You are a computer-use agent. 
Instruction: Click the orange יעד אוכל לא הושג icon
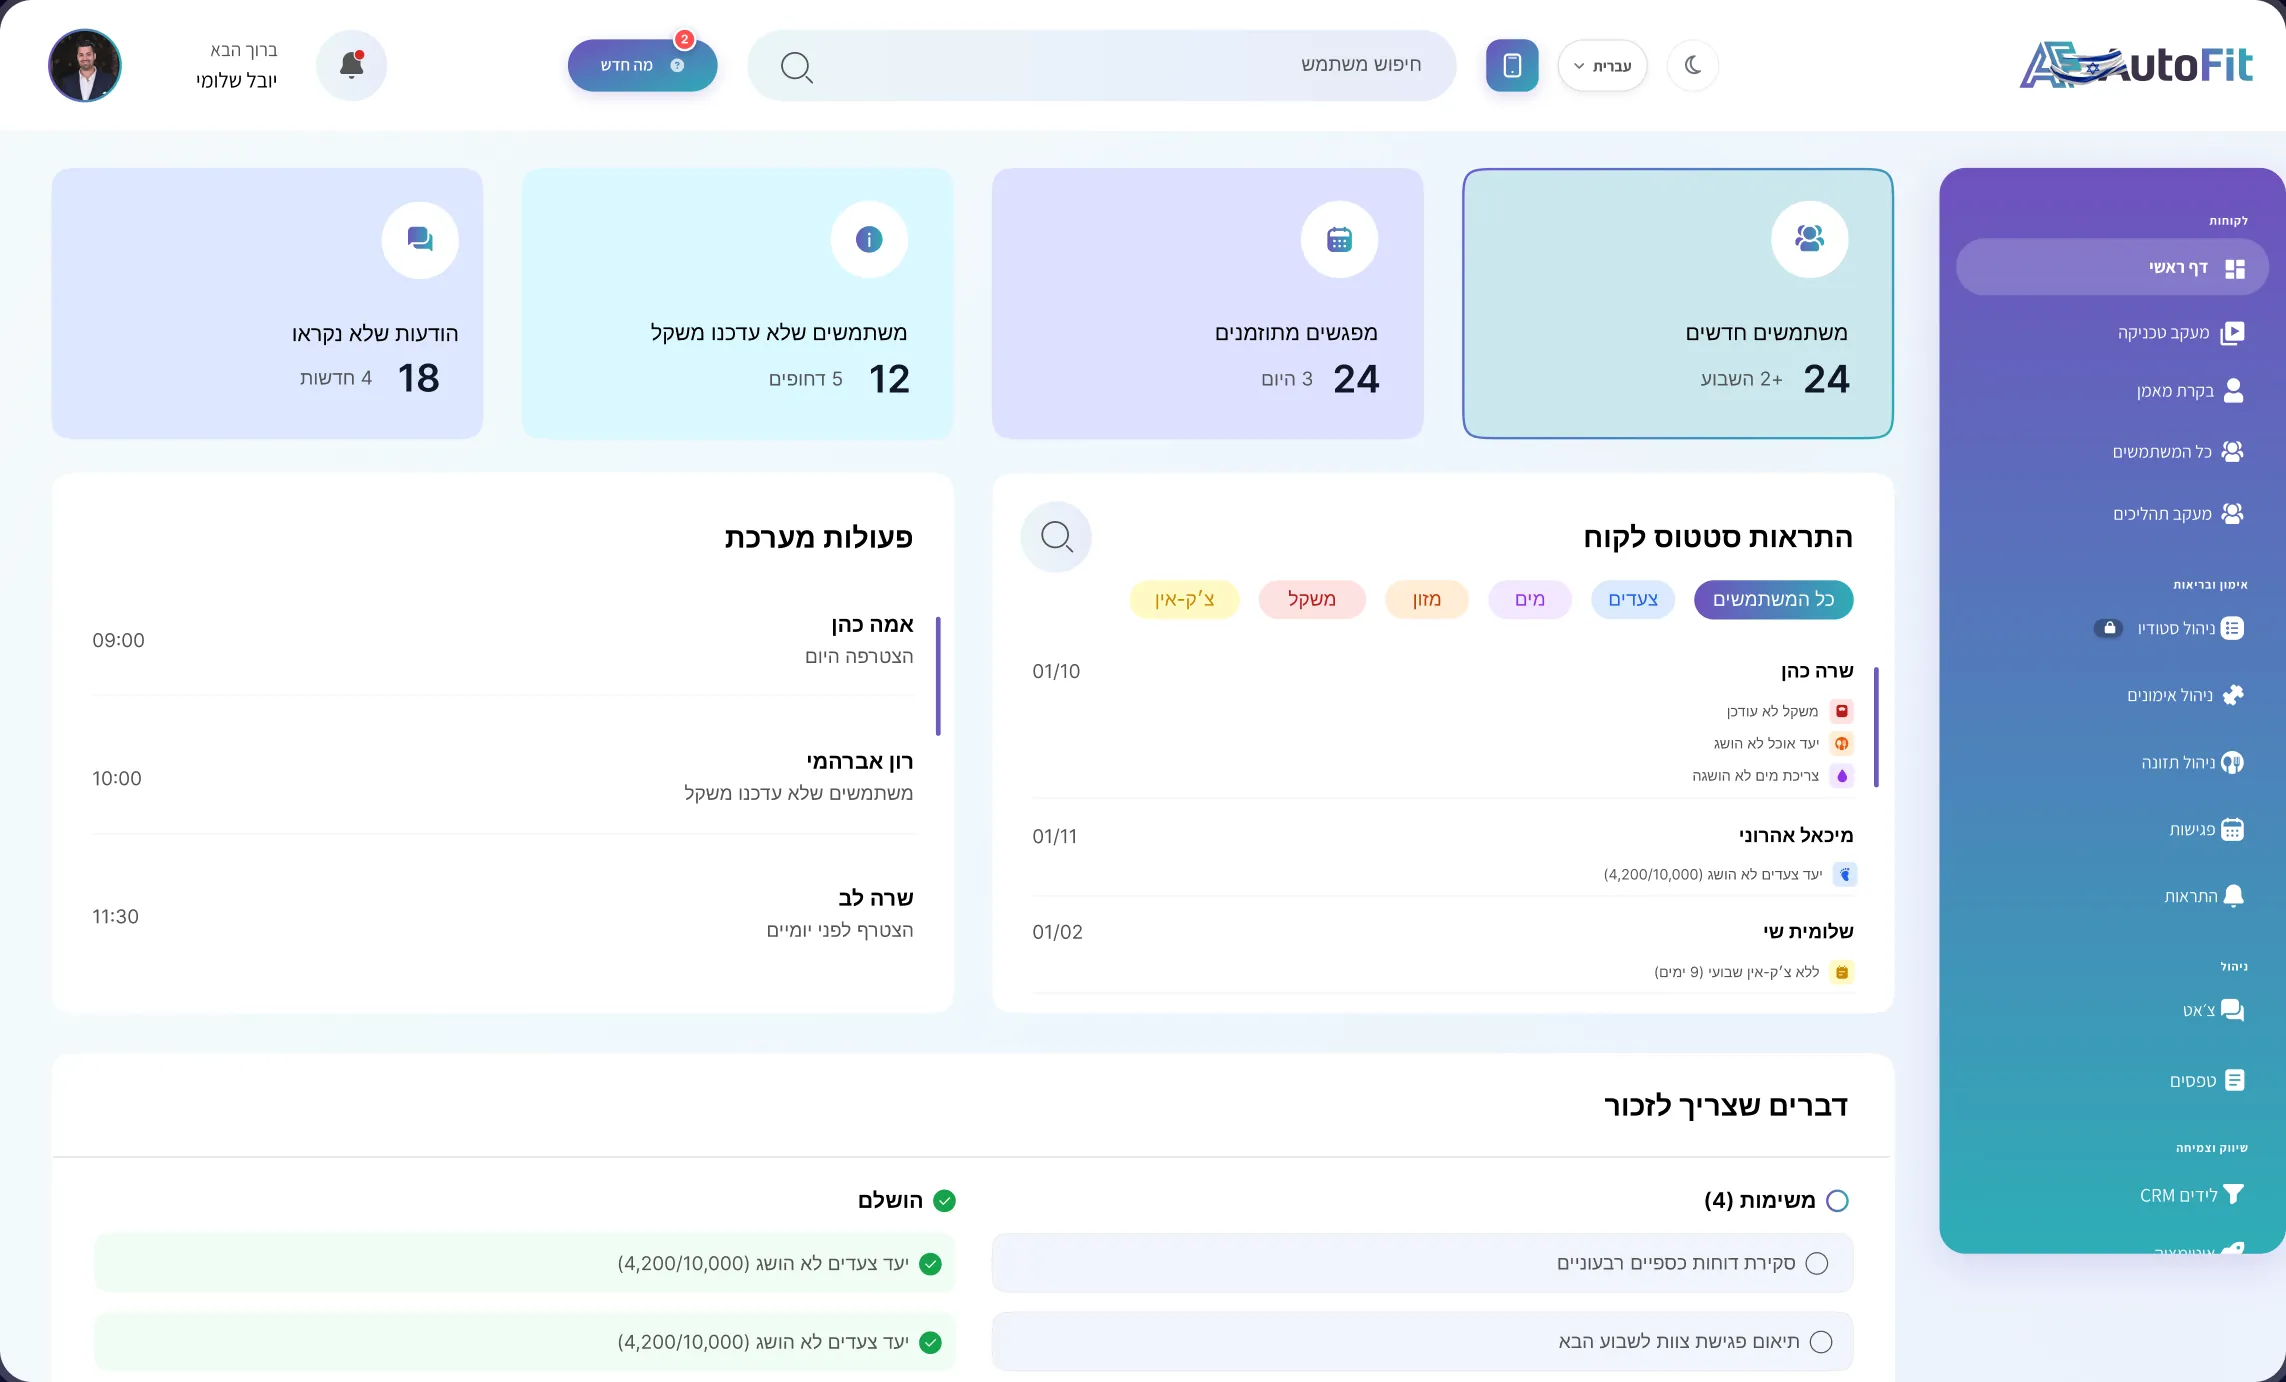coord(1842,743)
